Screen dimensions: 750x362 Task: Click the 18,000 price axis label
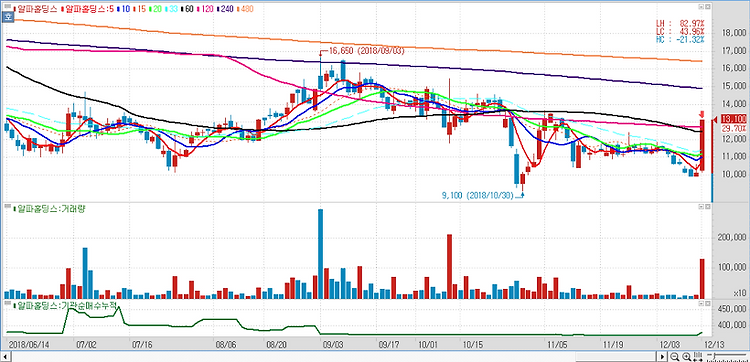point(733,33)
